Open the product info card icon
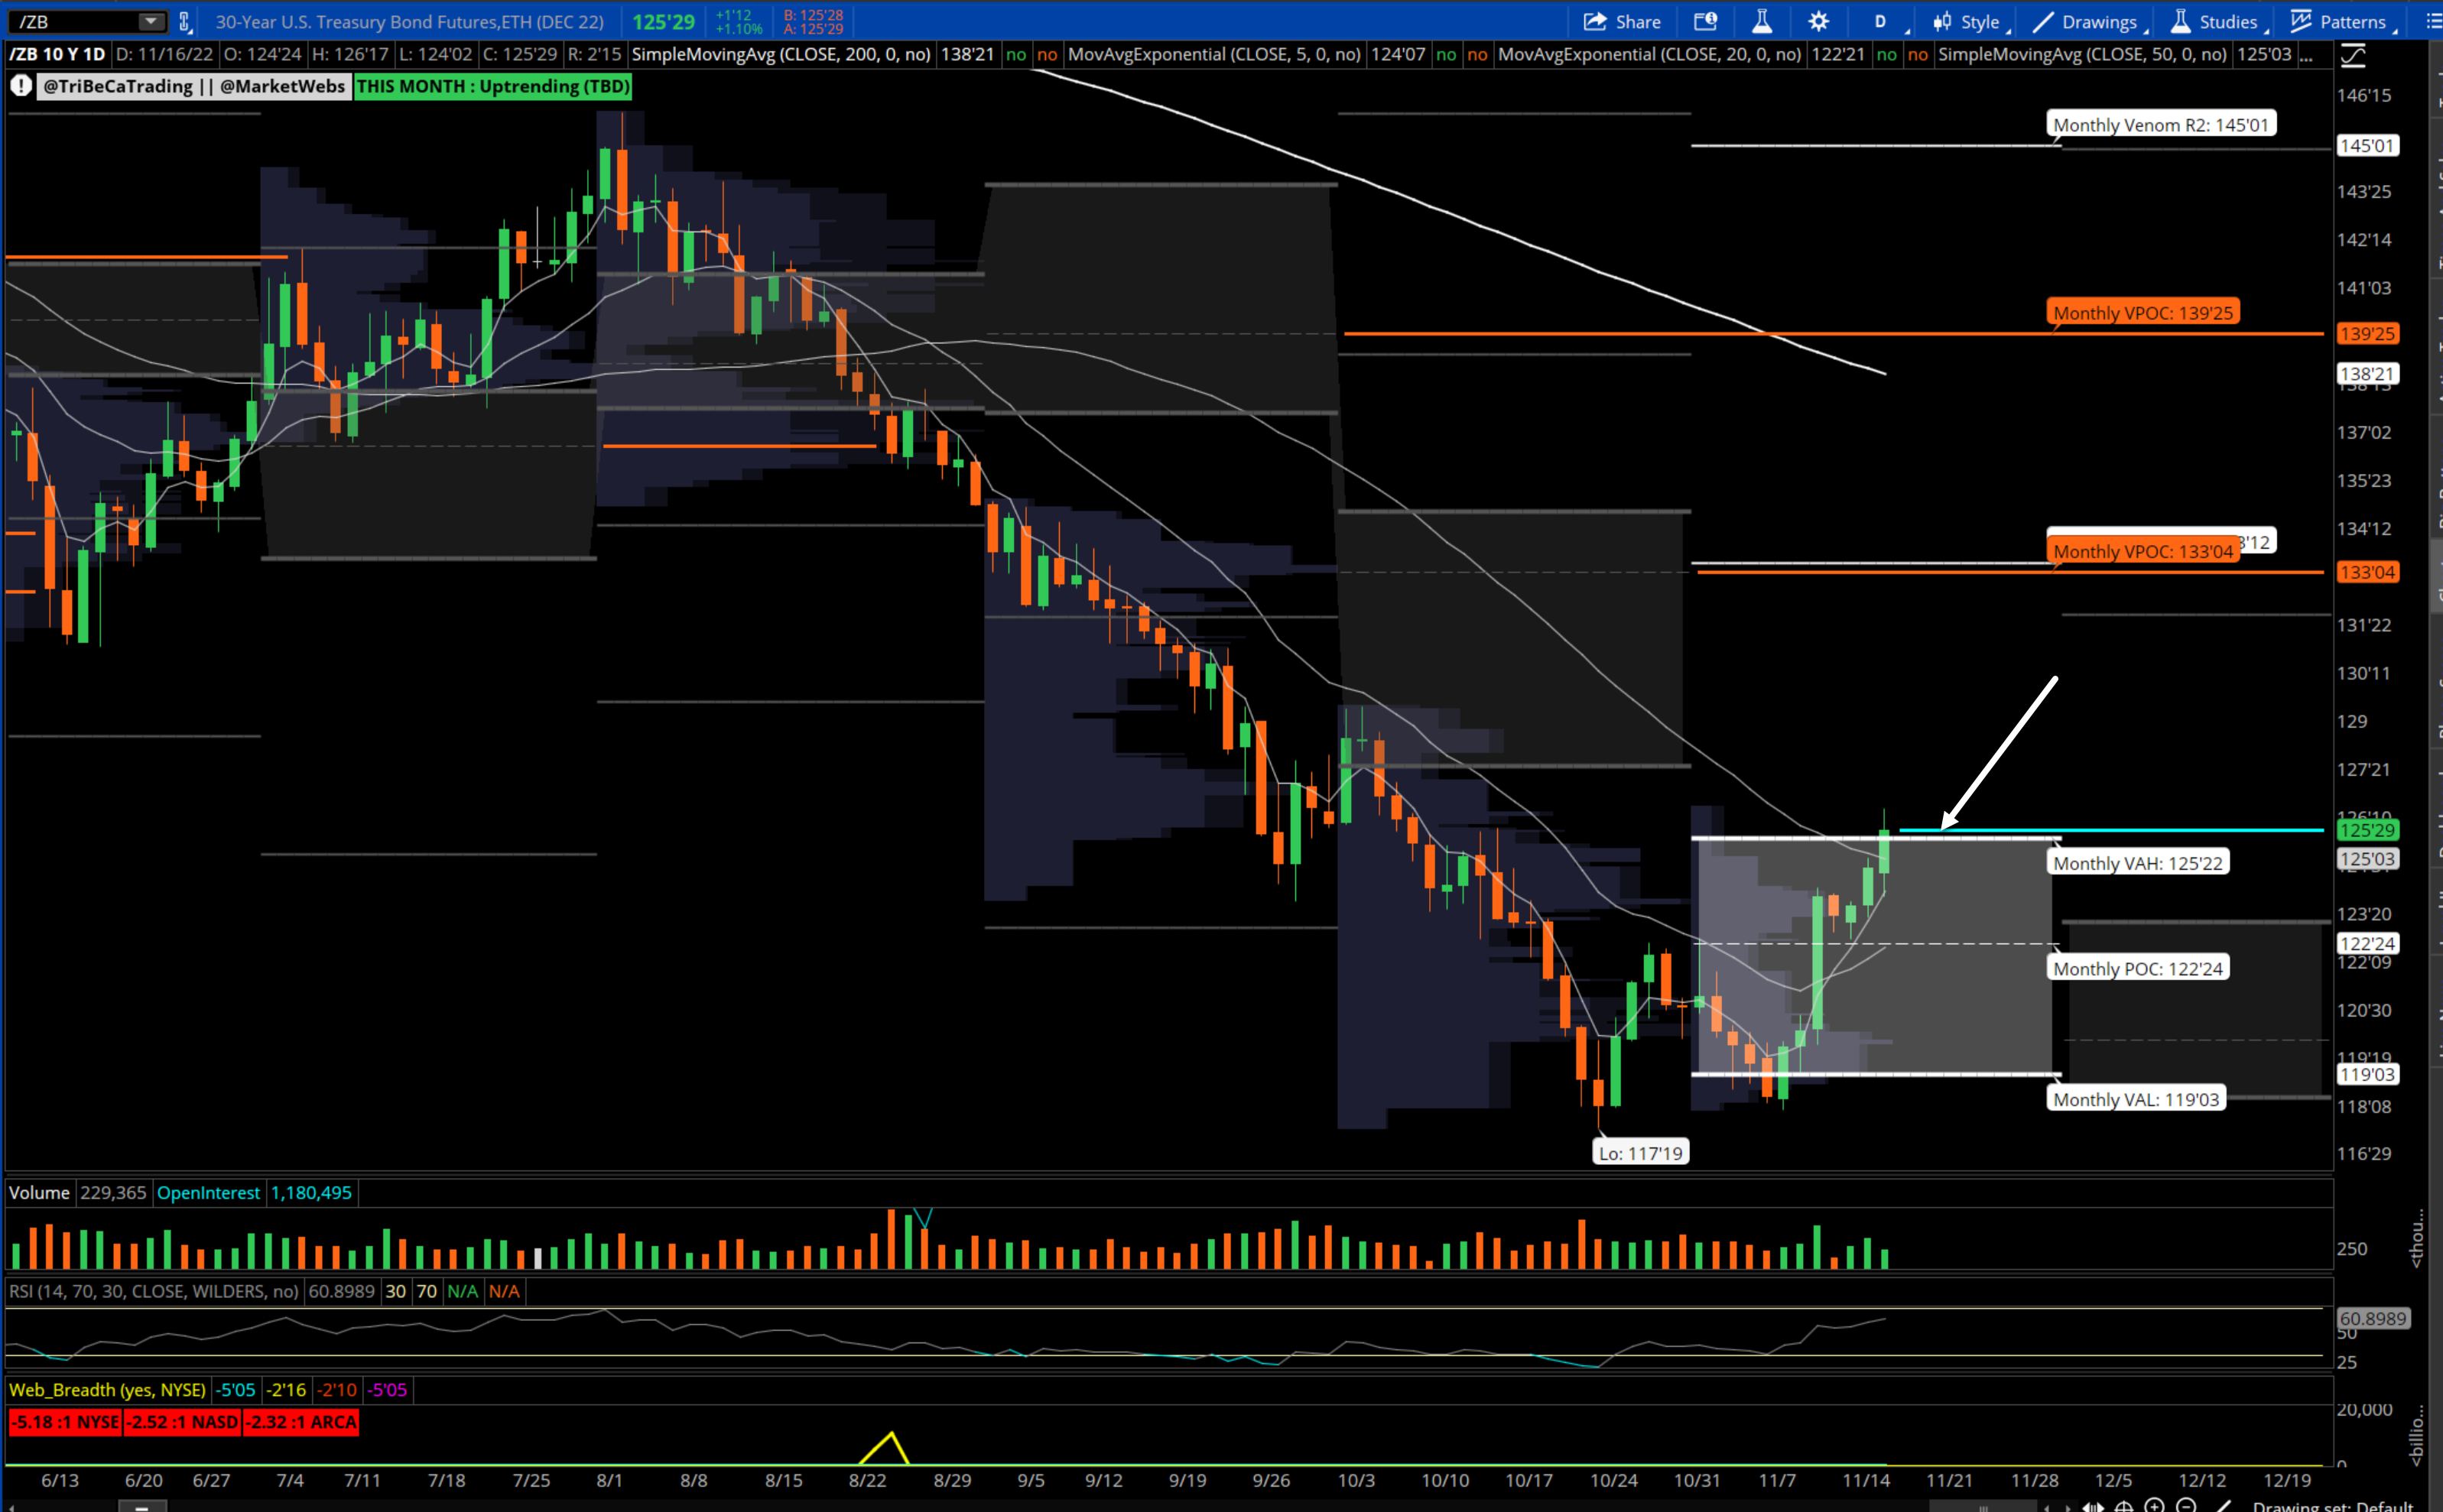 pyautogui.click(x=1705, y=21)
